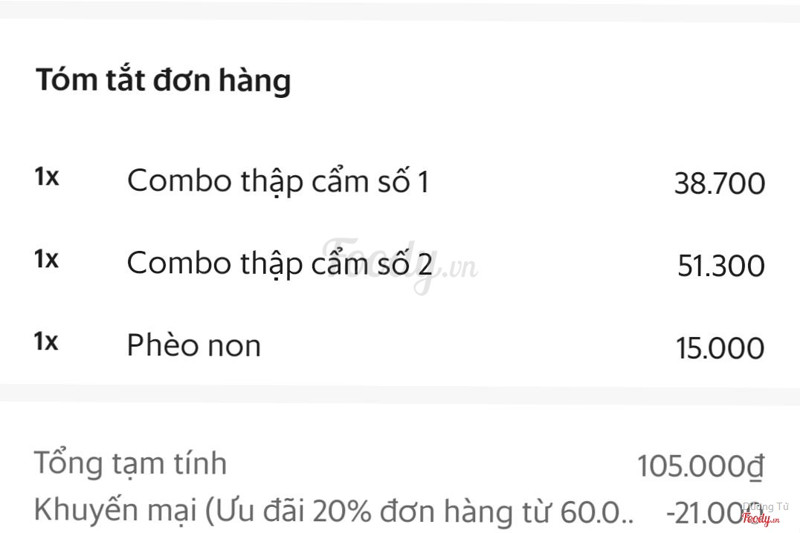Click the 38.700 price
This screenshot has height=533, width=800.
point(719,184)
